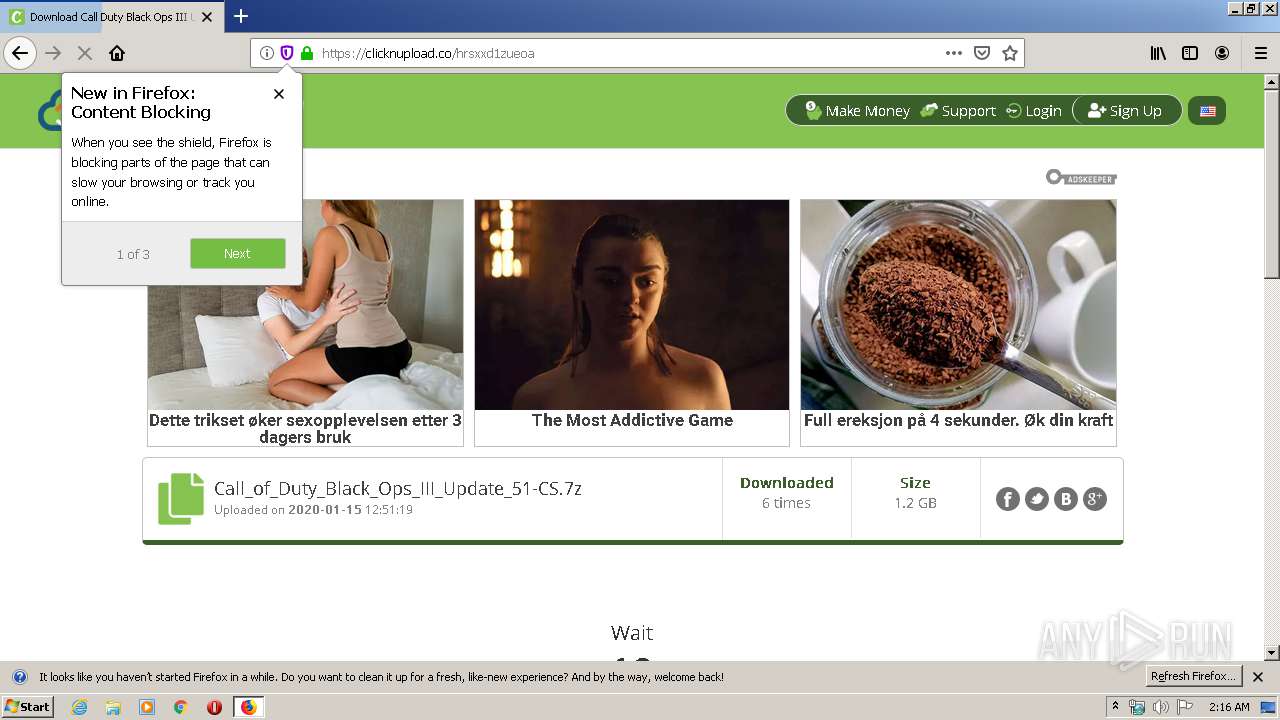Close the Content Blocking popup

point(279,94)
